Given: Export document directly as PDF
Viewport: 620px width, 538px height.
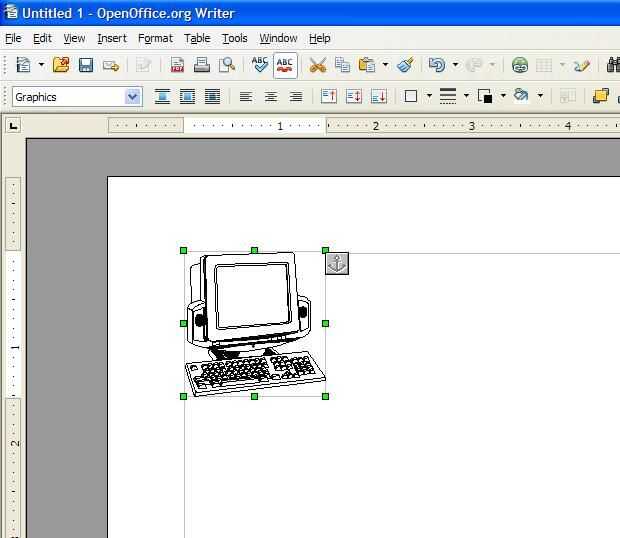Looking at the screenshot, I should click(177, 65).
